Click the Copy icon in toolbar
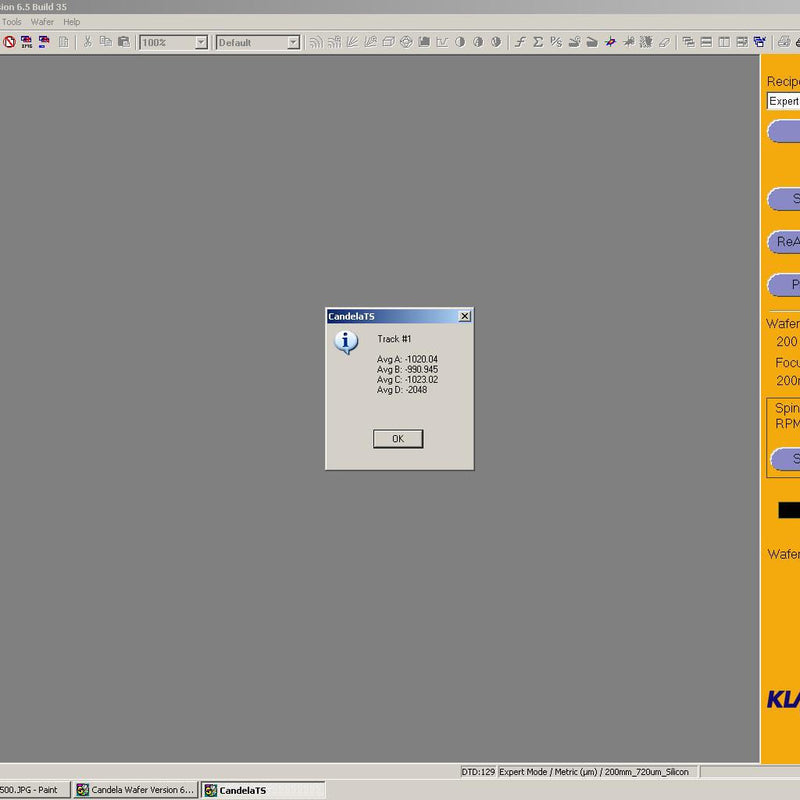The width and height of the screenshot is (800, 800). pyautogui.click(x=105, y=42)
